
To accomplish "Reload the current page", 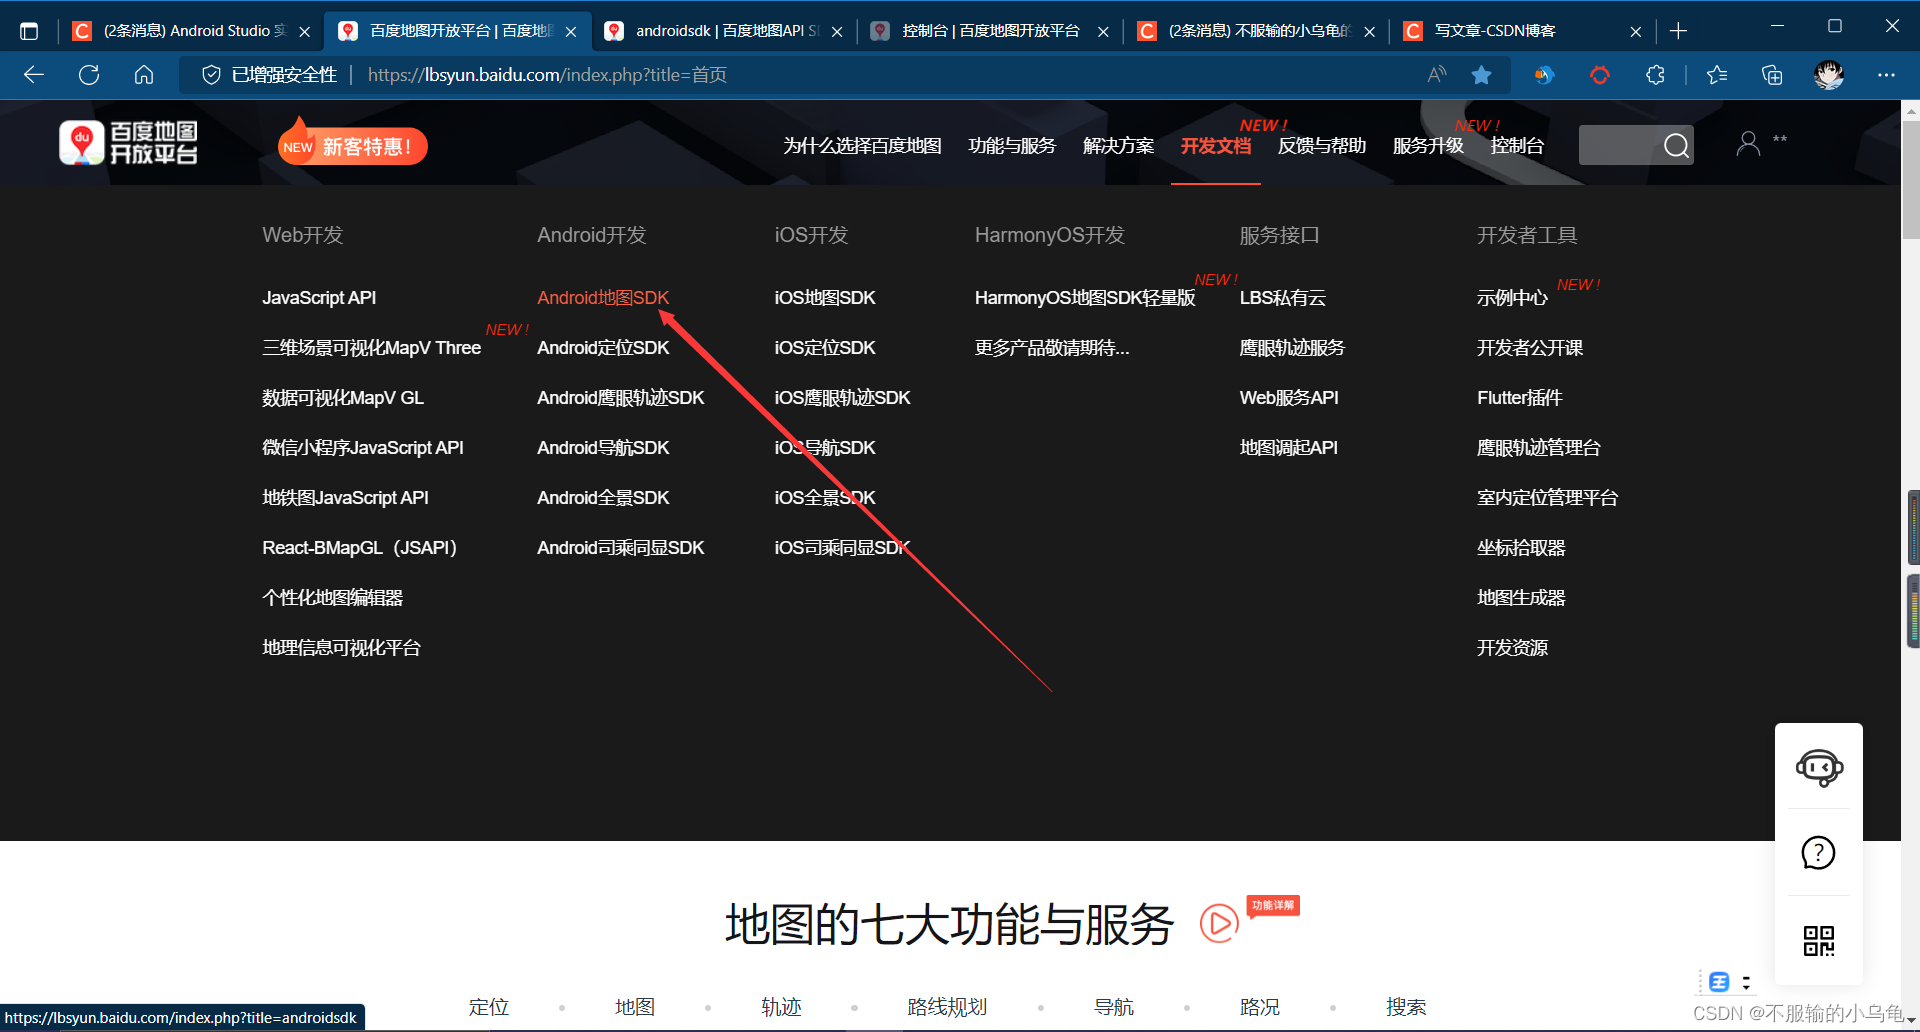I will coord(89,75).
